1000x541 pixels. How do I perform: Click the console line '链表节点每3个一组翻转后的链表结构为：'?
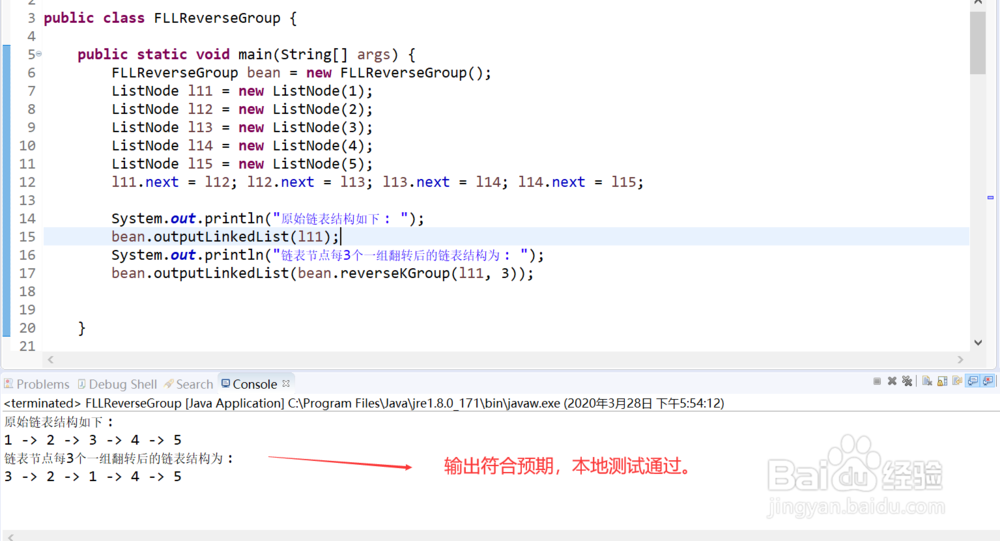pyautogui.click(x=119, y=458)
